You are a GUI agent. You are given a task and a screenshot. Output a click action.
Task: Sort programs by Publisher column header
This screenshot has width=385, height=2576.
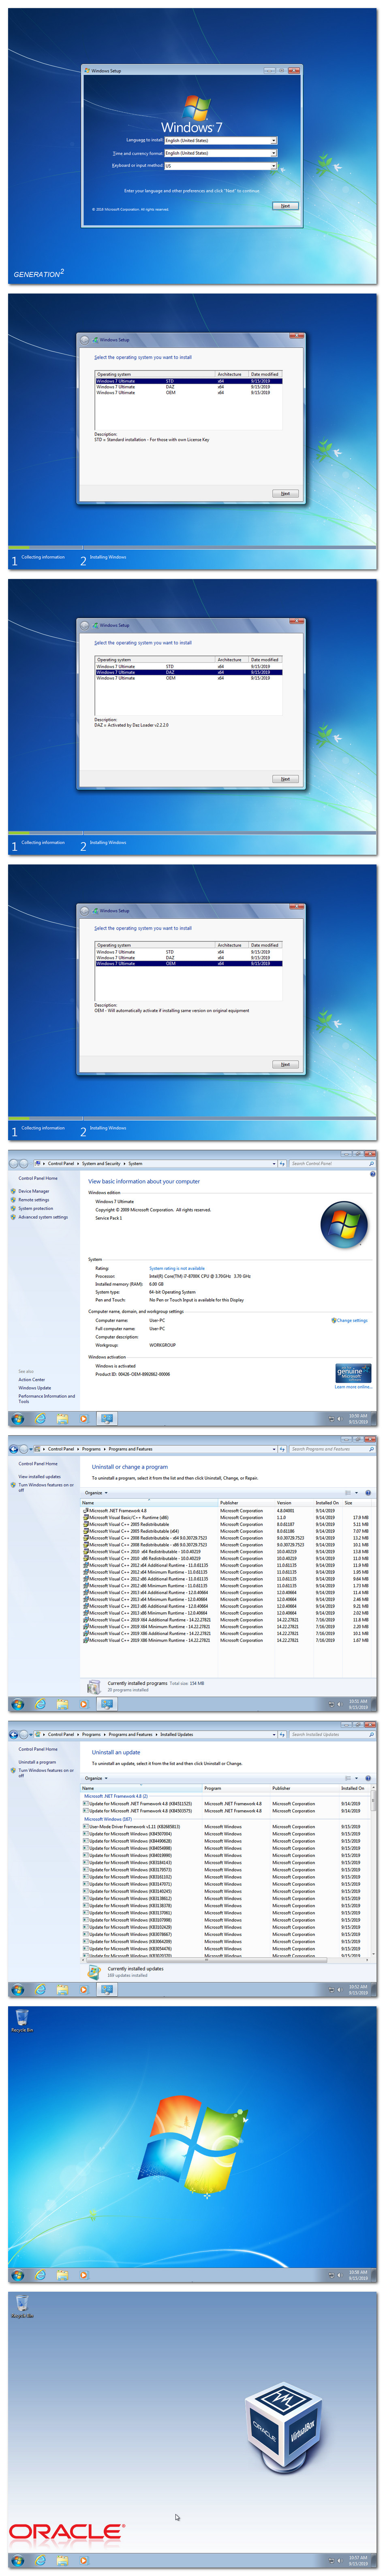click(246, 1502)
